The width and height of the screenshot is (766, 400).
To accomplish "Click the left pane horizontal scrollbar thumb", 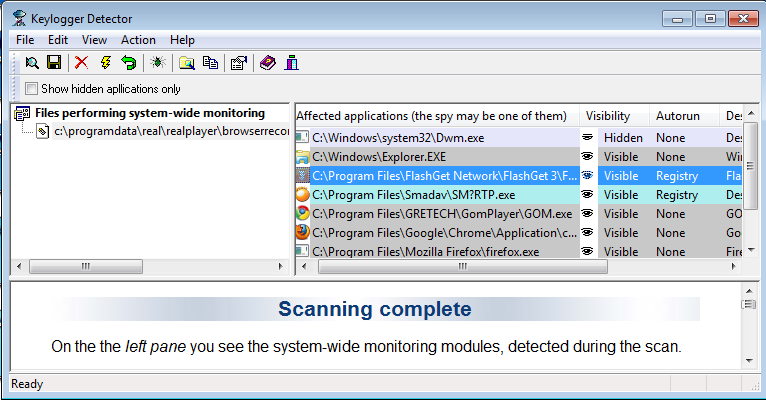I will tap(86, 266).
